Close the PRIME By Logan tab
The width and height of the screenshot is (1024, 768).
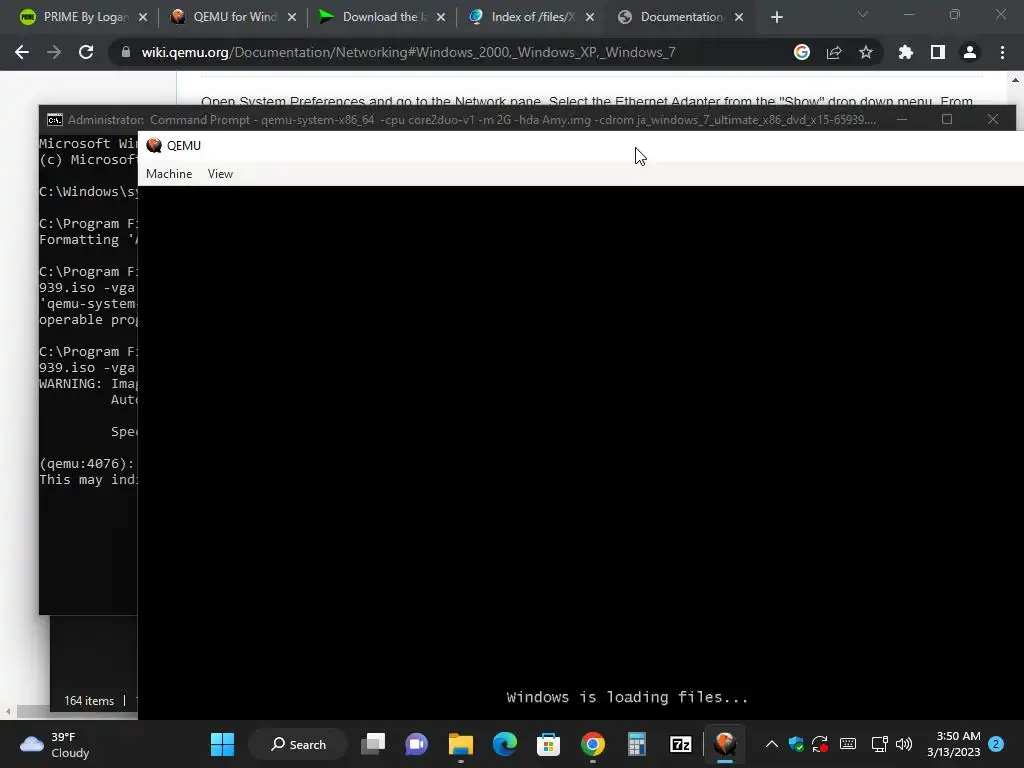tap(143, 17)
